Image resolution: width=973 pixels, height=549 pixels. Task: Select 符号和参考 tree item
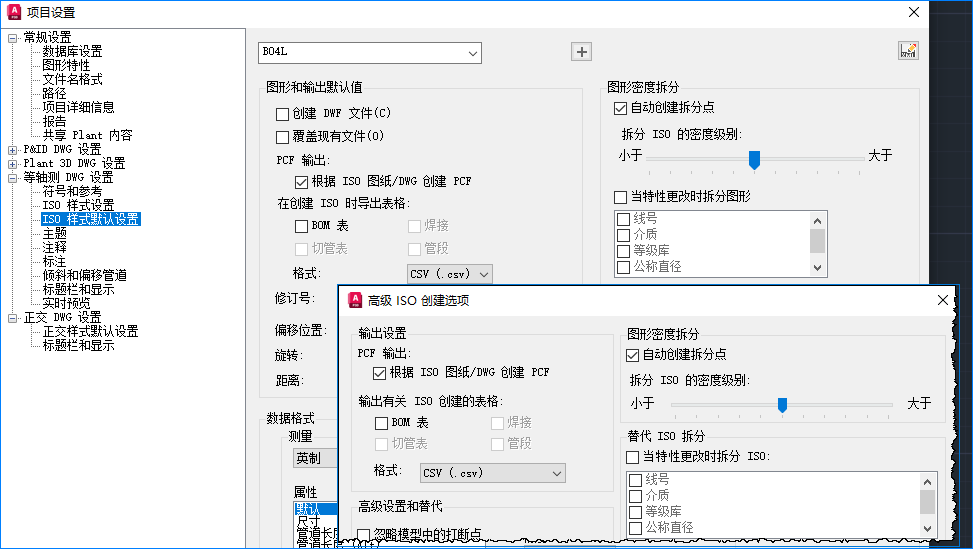click(72, 191)
